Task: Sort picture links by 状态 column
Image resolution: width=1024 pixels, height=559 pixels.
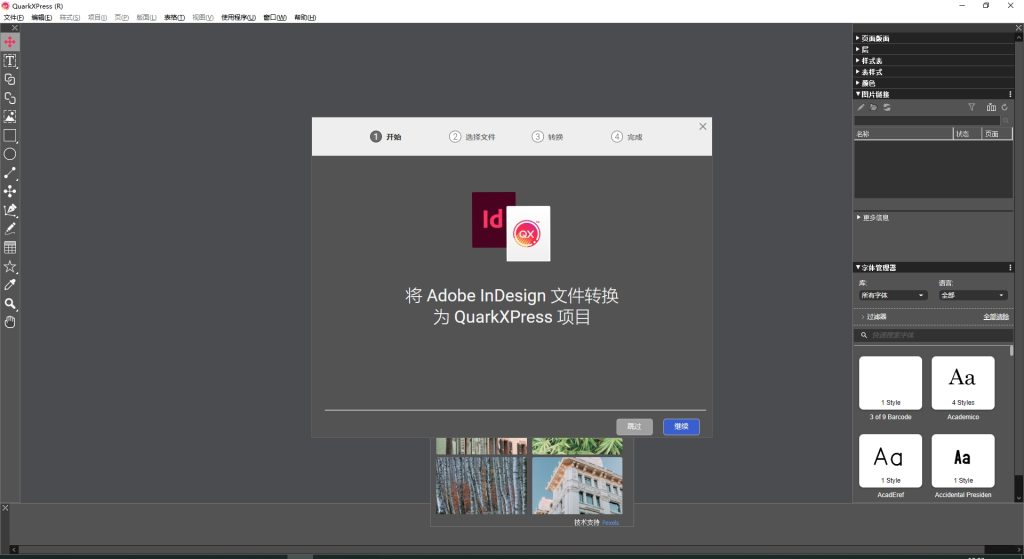Action: click(x=967, y=133)
